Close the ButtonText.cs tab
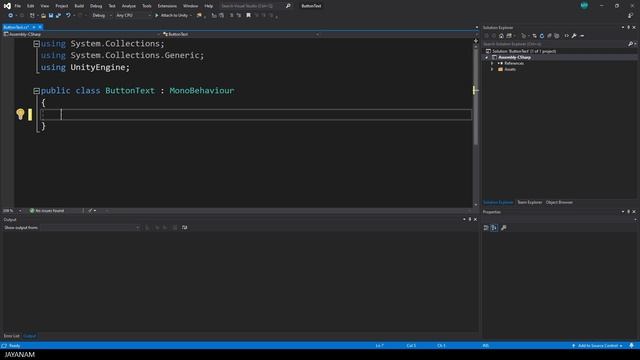640x360 pixels. pyautogui.click(x=40, y=27)
